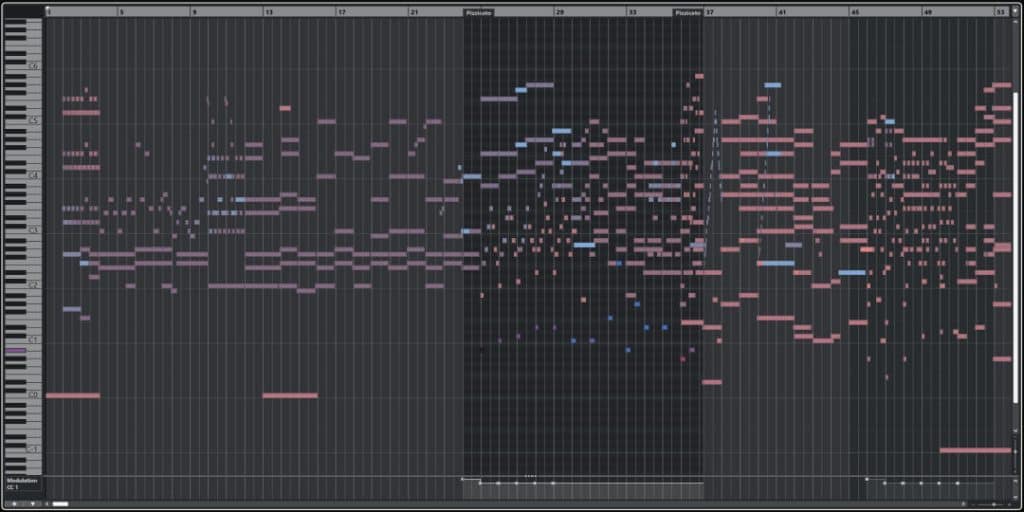Select the long C0 note at bar 13
Screen dimensions: 1024x512
coord(290,396)
